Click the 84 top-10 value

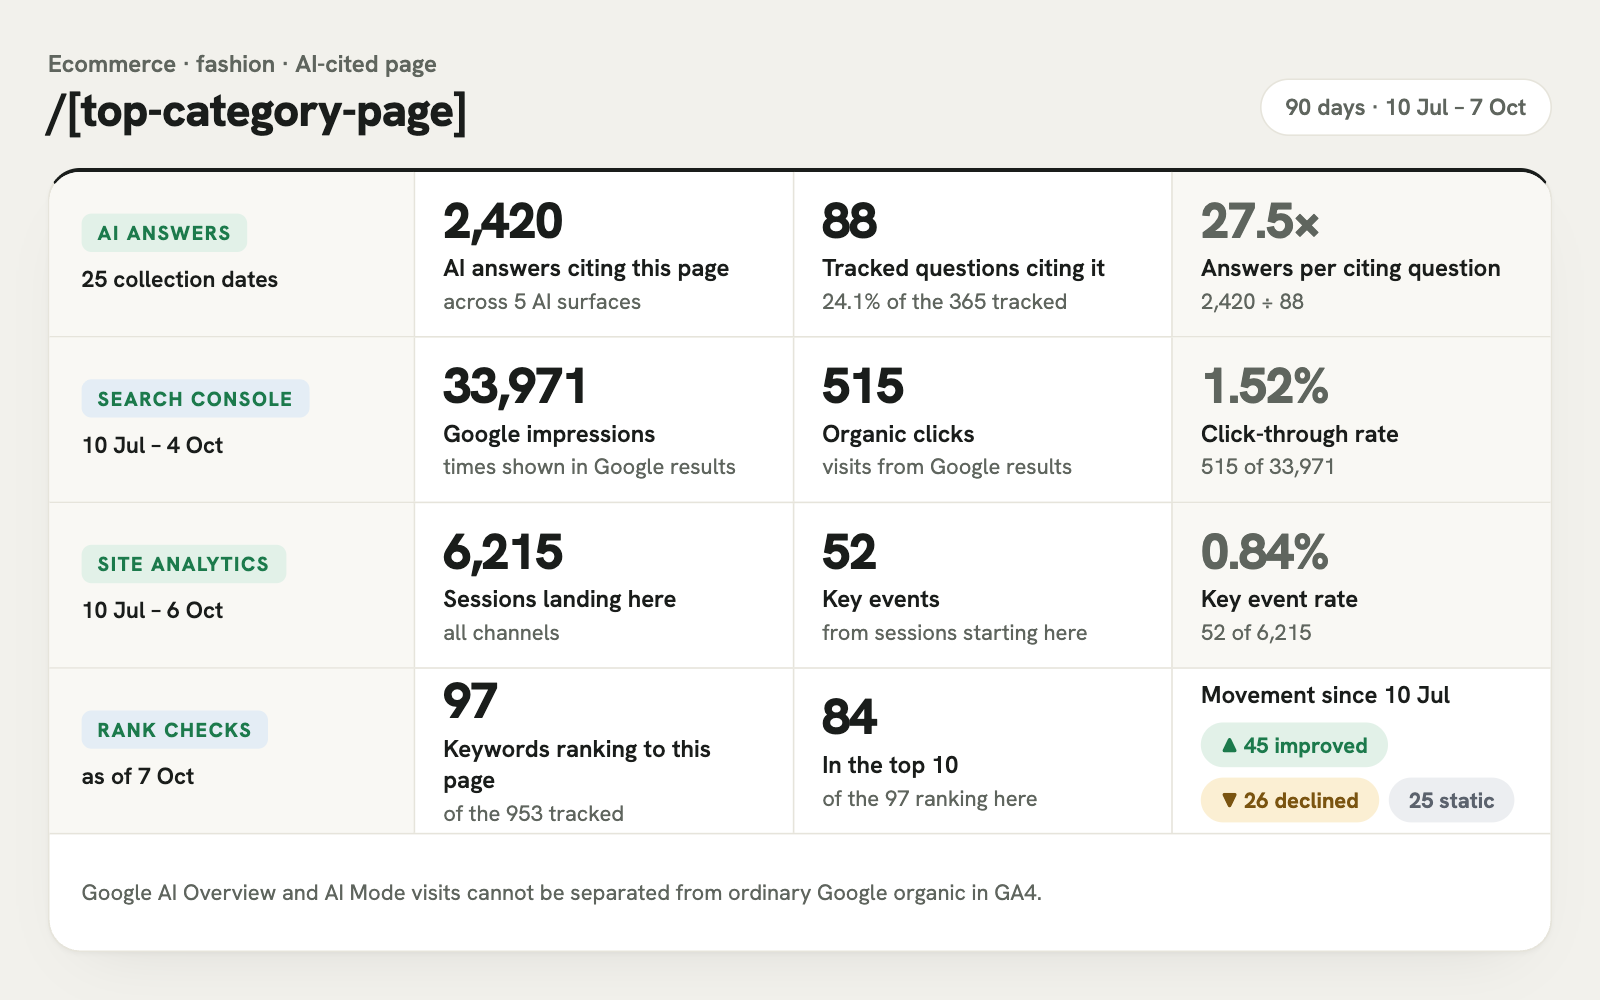849,717
